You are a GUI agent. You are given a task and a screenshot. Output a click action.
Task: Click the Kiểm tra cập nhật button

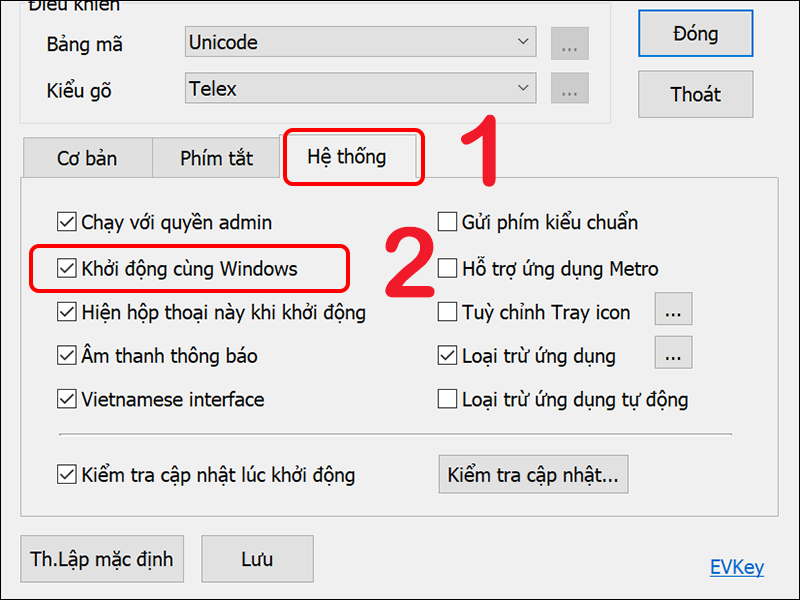(x=533, y=474)
